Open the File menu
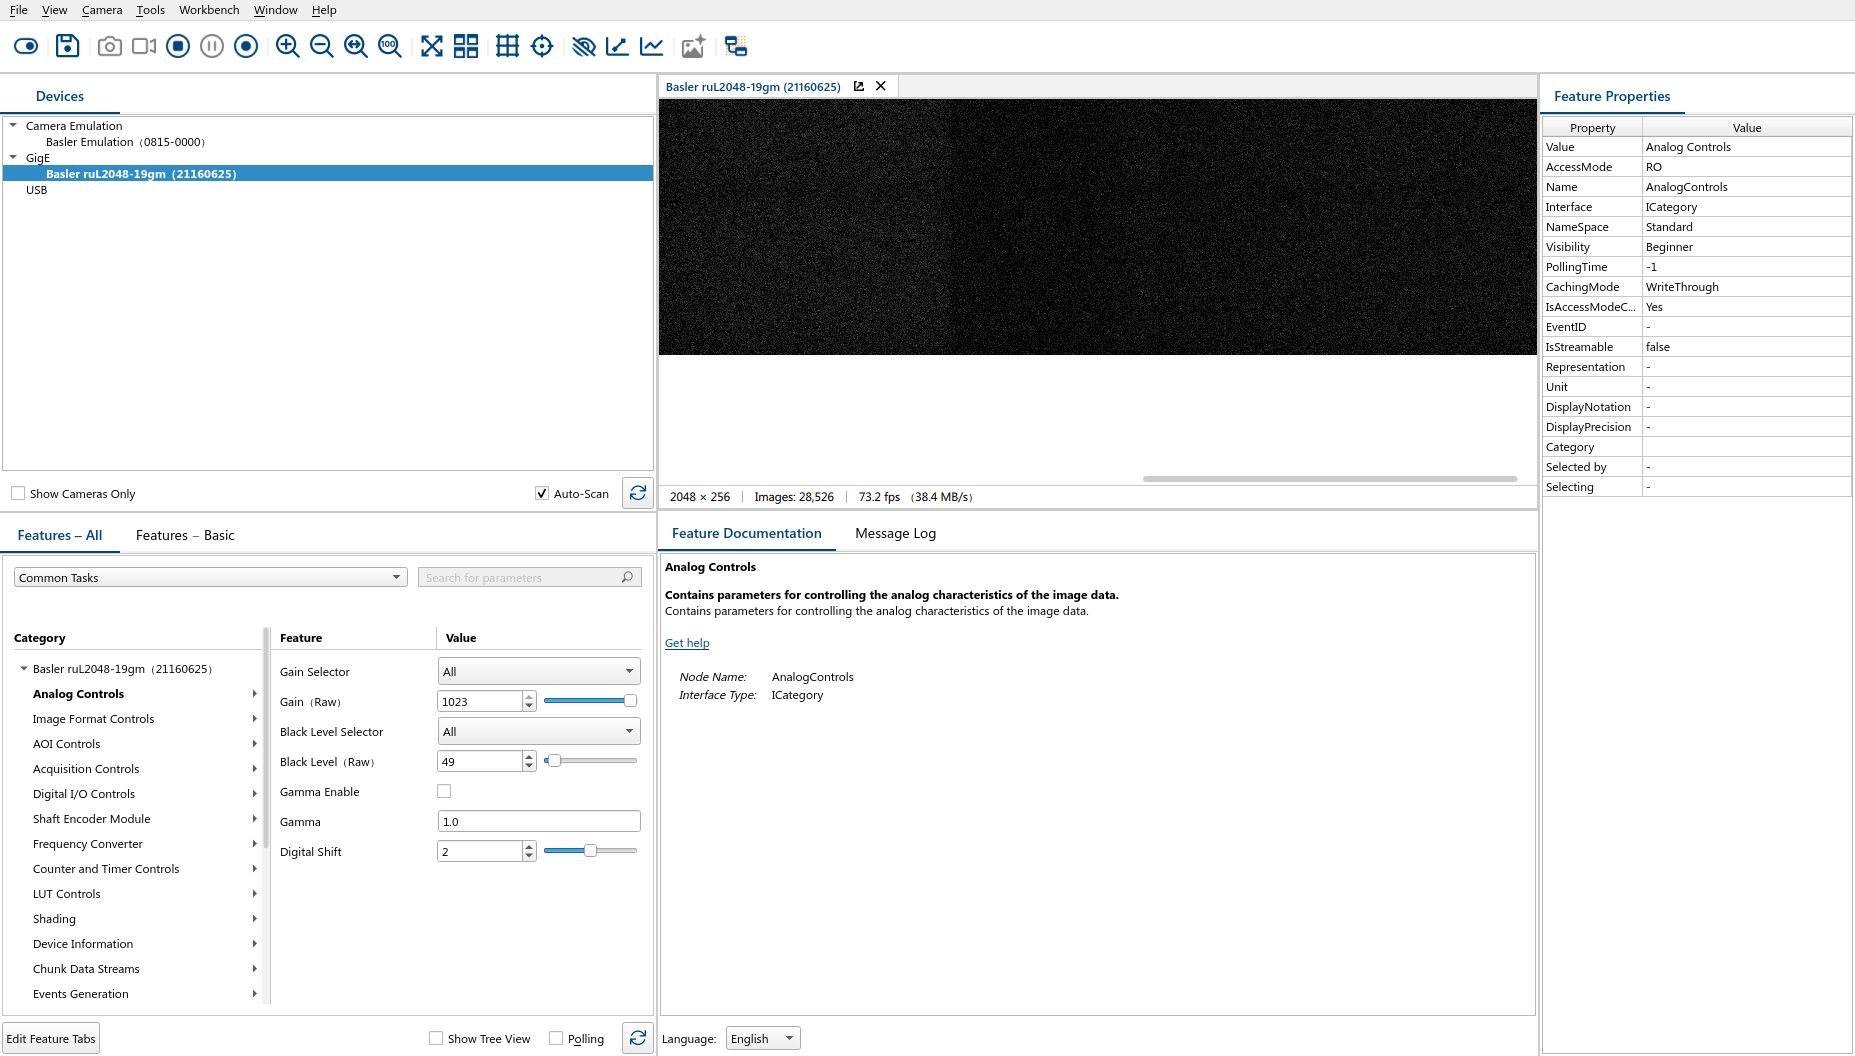The width and height of the screenshot is (1855, 1056). click(18, 10)
